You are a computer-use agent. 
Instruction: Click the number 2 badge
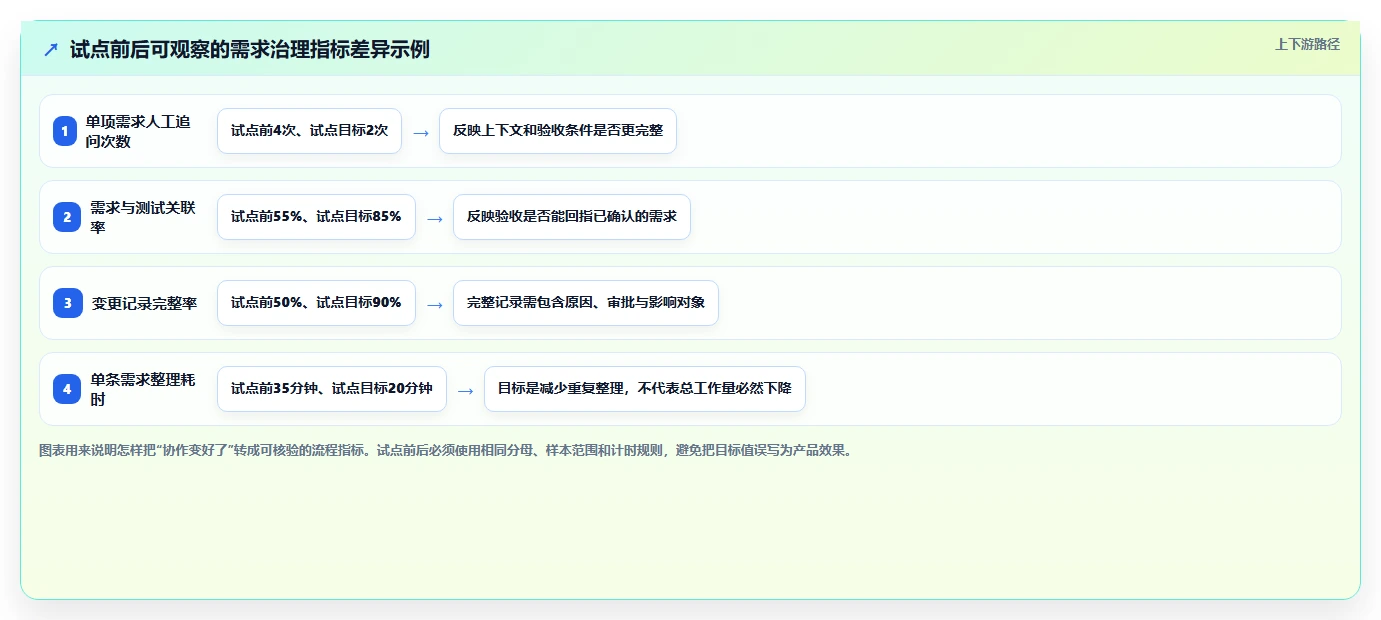pyautogui.click(x=67, y=217)
